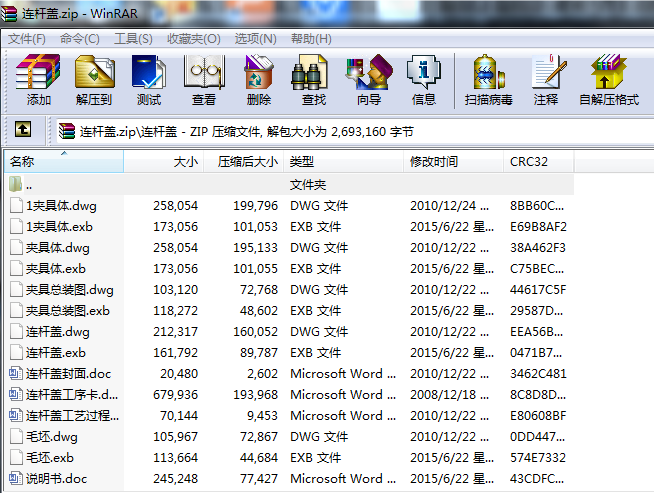Click size value 245,248

click(x=175, y=478)
